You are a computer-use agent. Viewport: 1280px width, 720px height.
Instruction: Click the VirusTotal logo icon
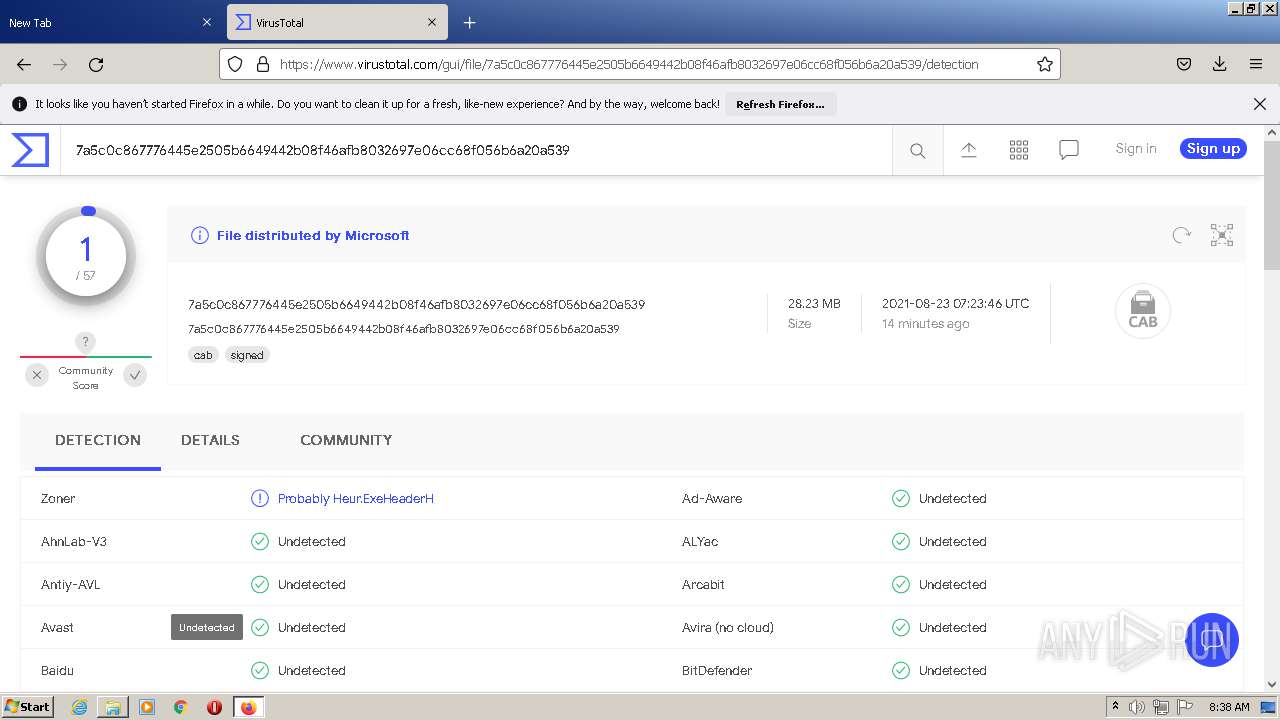tap(30, 150)
